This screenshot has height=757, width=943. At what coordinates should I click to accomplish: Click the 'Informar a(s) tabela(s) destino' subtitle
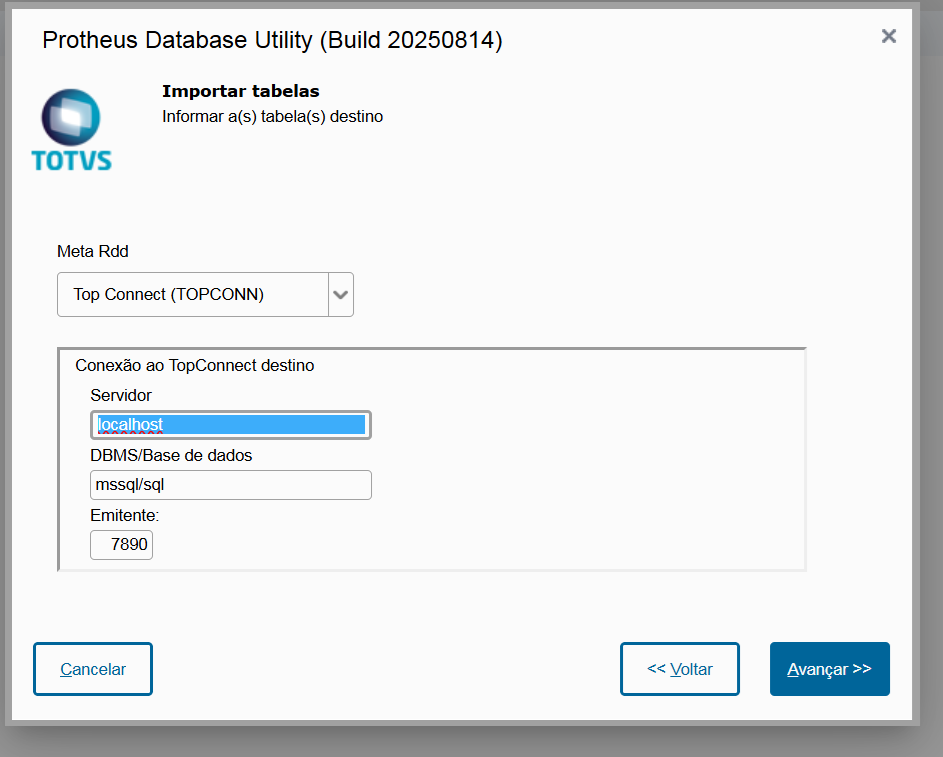(x=272, y=116)
